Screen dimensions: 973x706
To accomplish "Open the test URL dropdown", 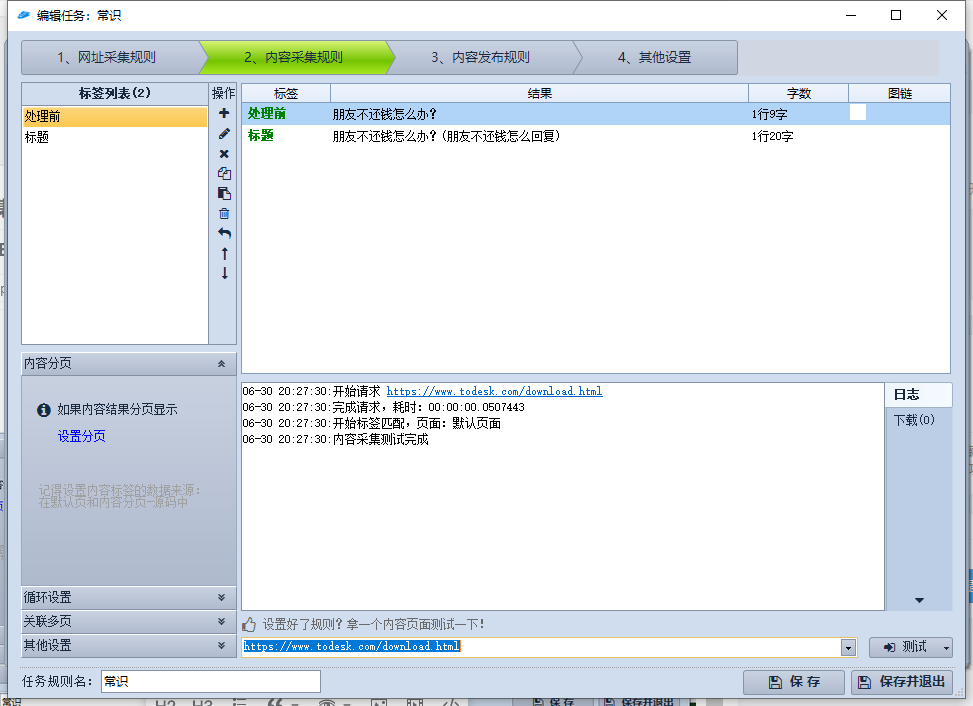I will tap(847, 647).
